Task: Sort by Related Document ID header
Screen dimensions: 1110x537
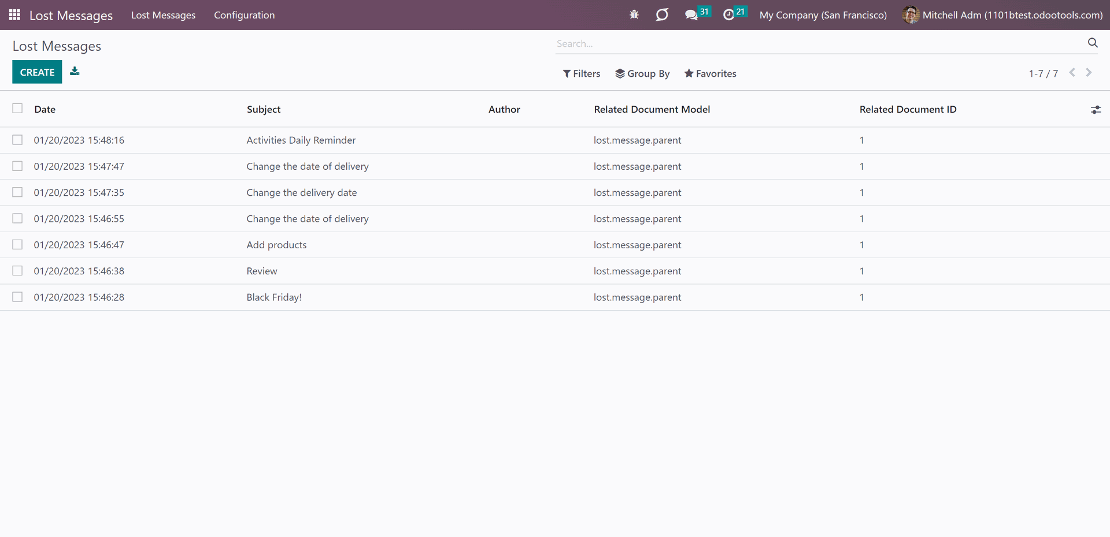Action: (908, 110)
